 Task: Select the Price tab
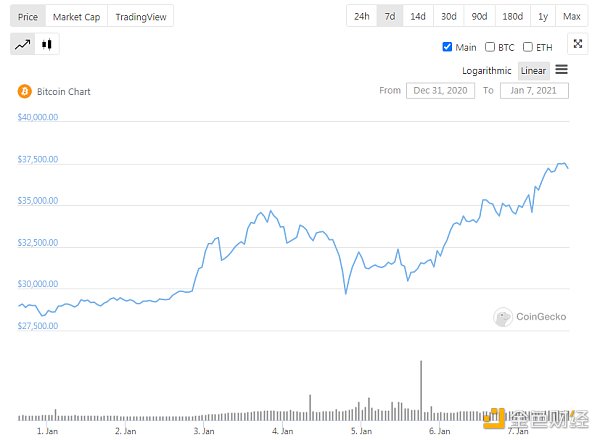click(29, 17)
